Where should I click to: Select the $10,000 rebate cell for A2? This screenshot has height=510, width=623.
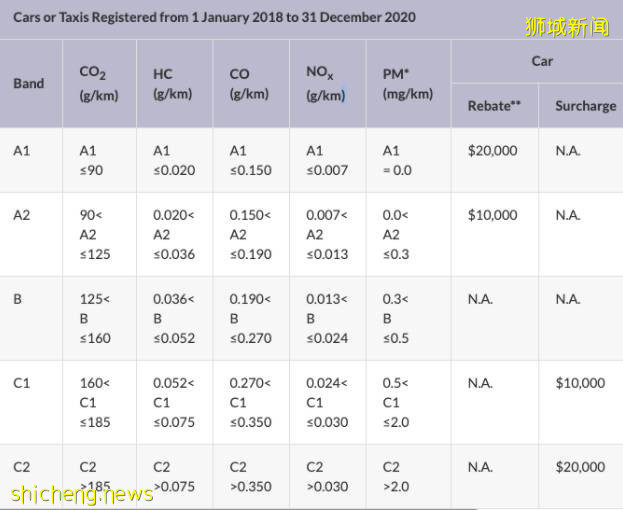point(492,215)
